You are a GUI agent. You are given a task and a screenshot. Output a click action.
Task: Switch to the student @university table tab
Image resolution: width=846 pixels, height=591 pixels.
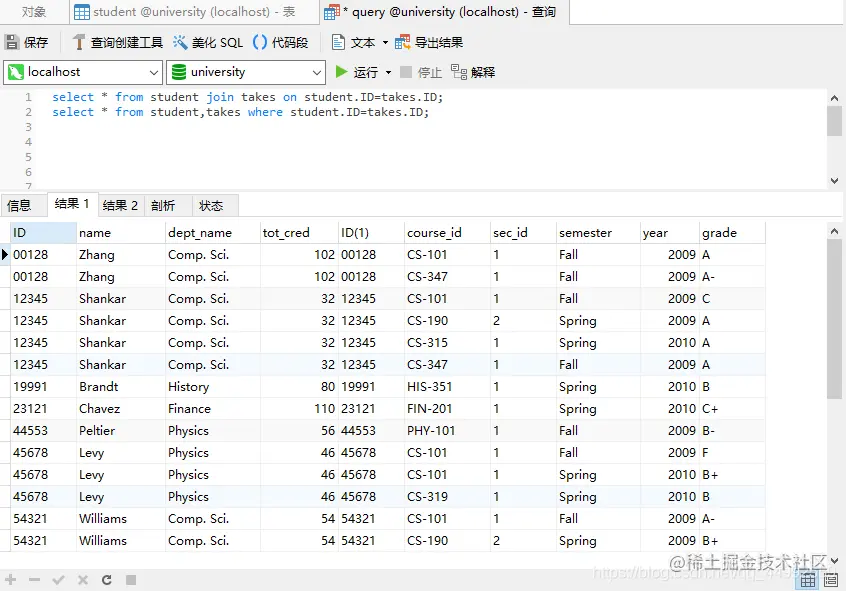point(194,12)
